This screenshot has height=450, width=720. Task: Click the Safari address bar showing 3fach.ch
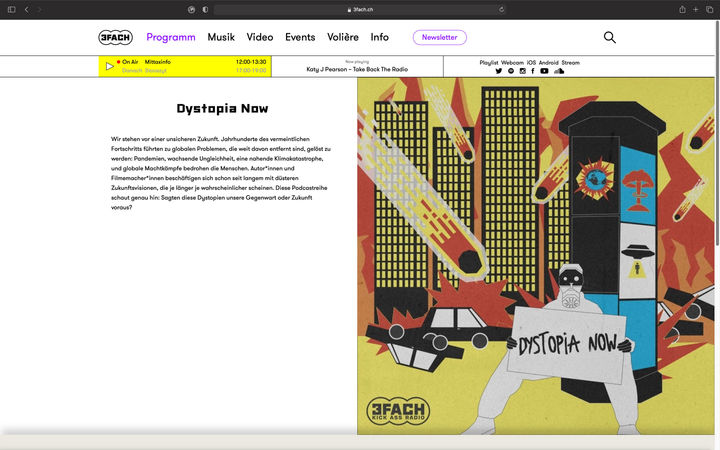point(360,9)
